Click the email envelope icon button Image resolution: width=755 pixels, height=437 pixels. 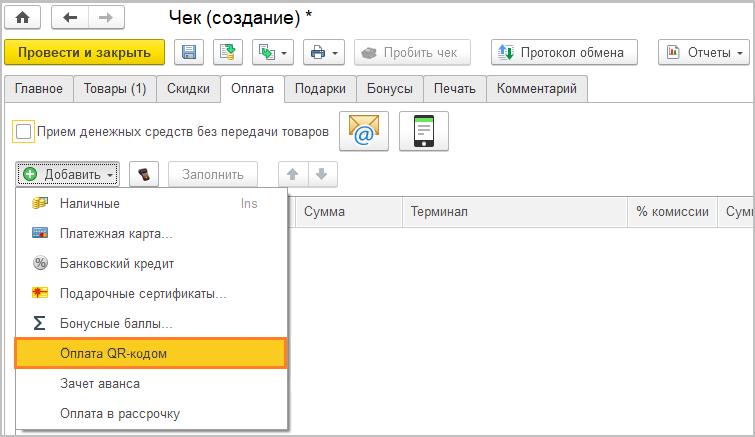tap(364, 131)
